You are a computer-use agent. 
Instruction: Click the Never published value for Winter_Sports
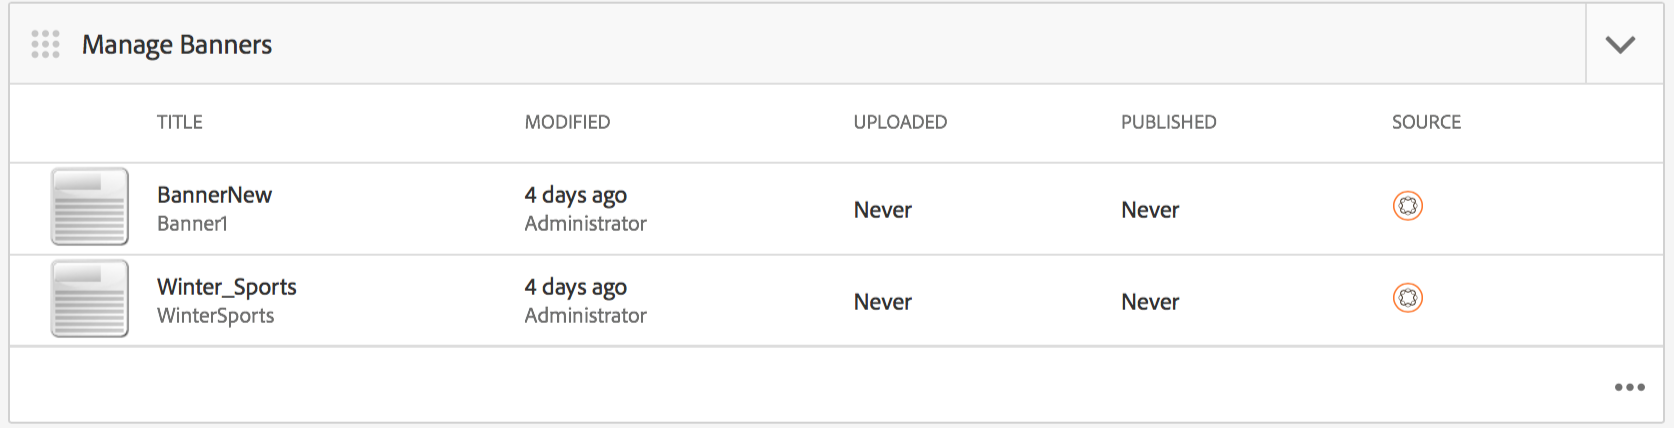pyautogui.click(x=1150, y=302)
